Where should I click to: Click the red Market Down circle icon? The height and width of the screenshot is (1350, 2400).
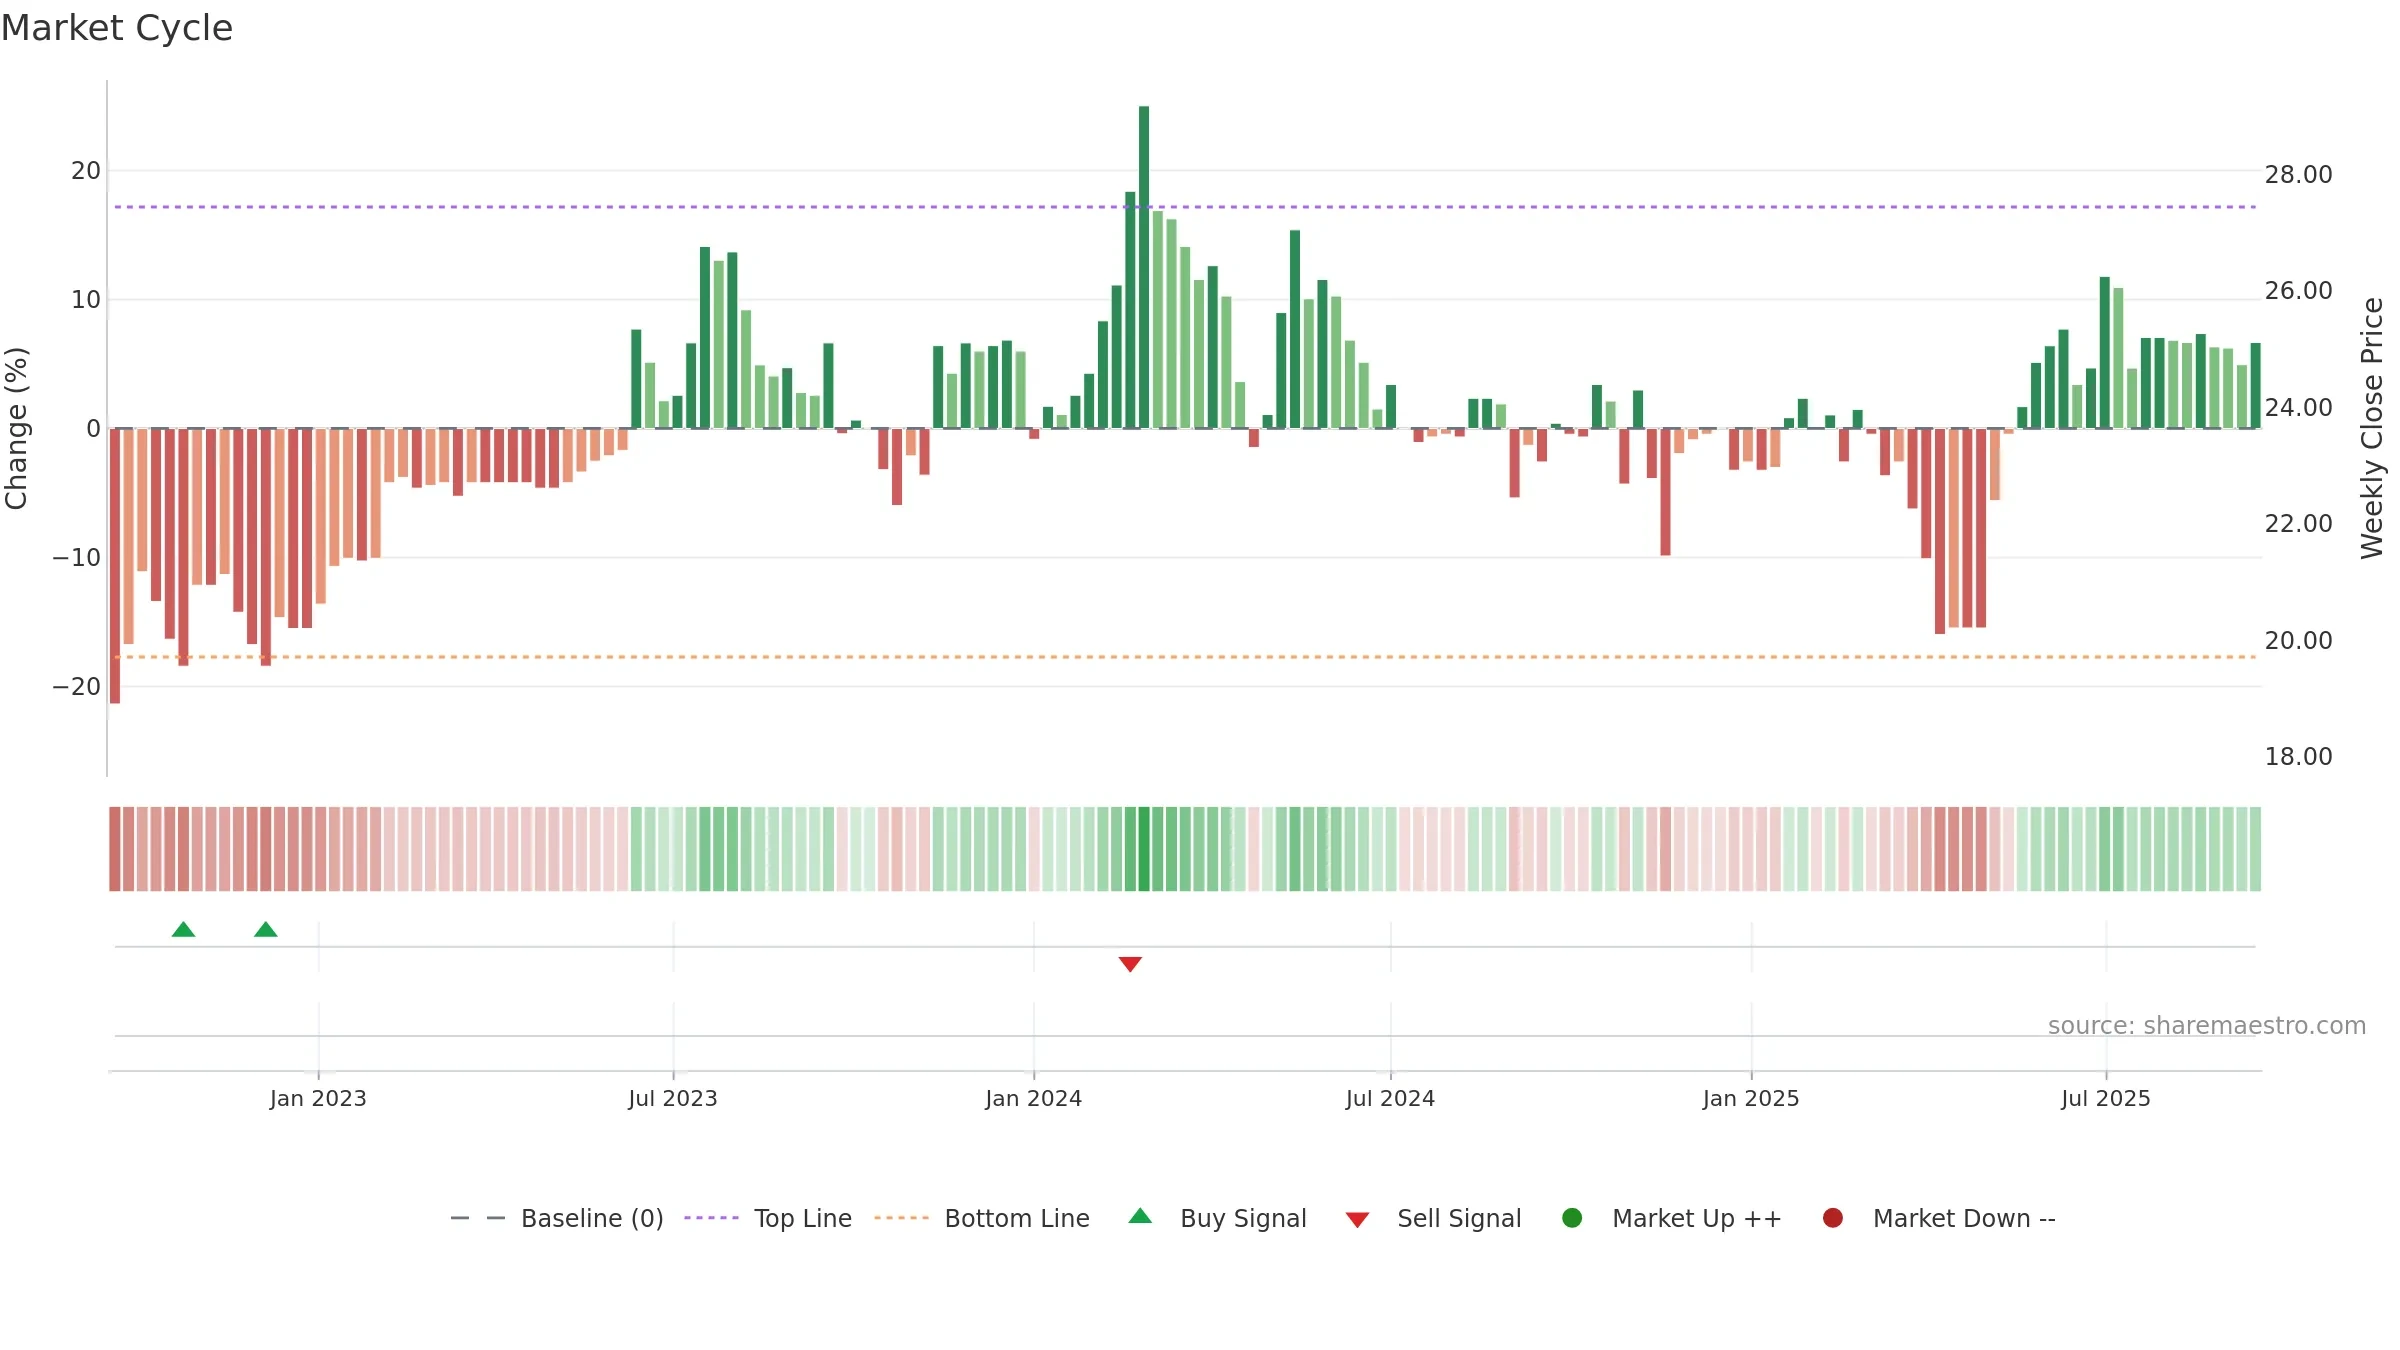1833,1218
